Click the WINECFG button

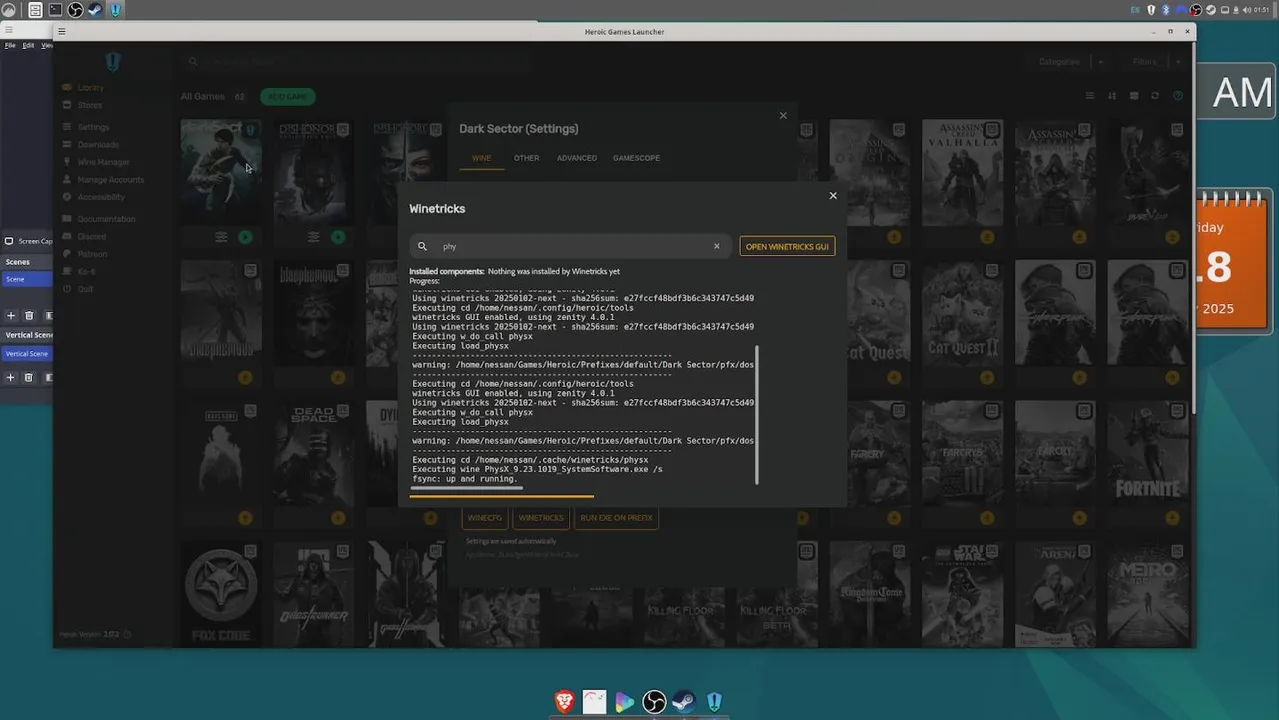[x=485, y=518]
